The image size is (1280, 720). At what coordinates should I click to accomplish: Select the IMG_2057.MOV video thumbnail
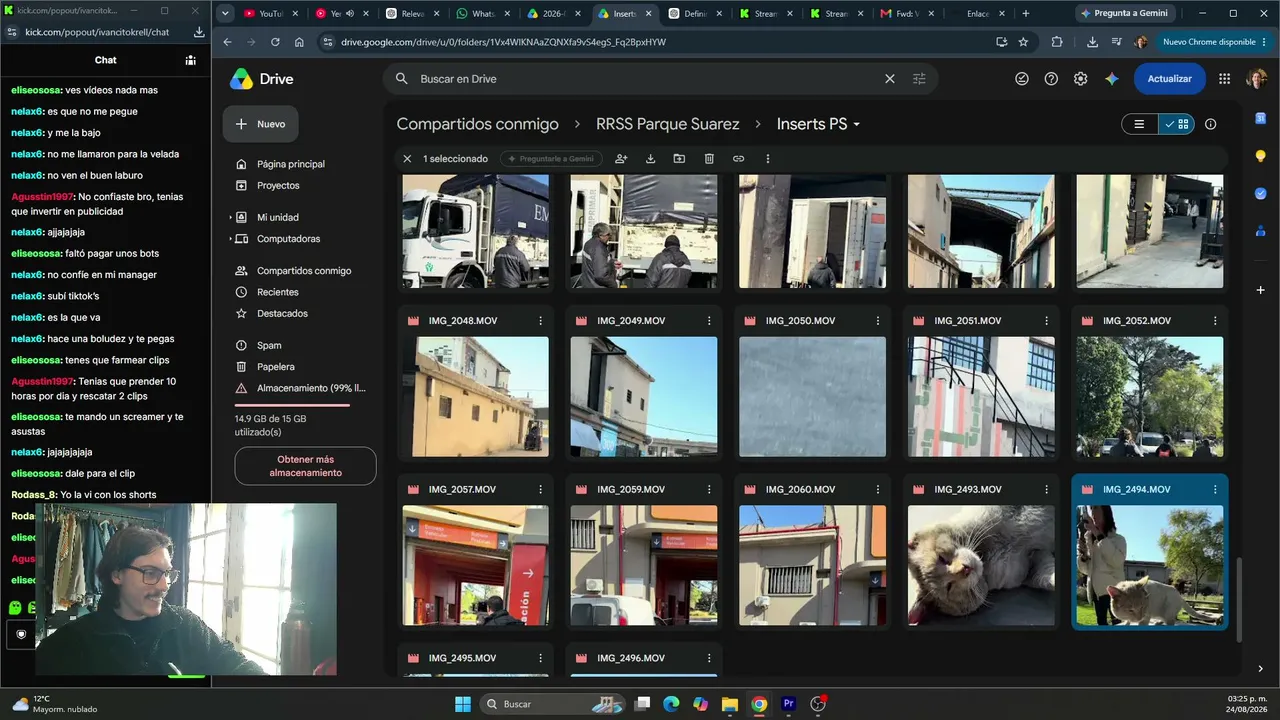click(476, 566)
